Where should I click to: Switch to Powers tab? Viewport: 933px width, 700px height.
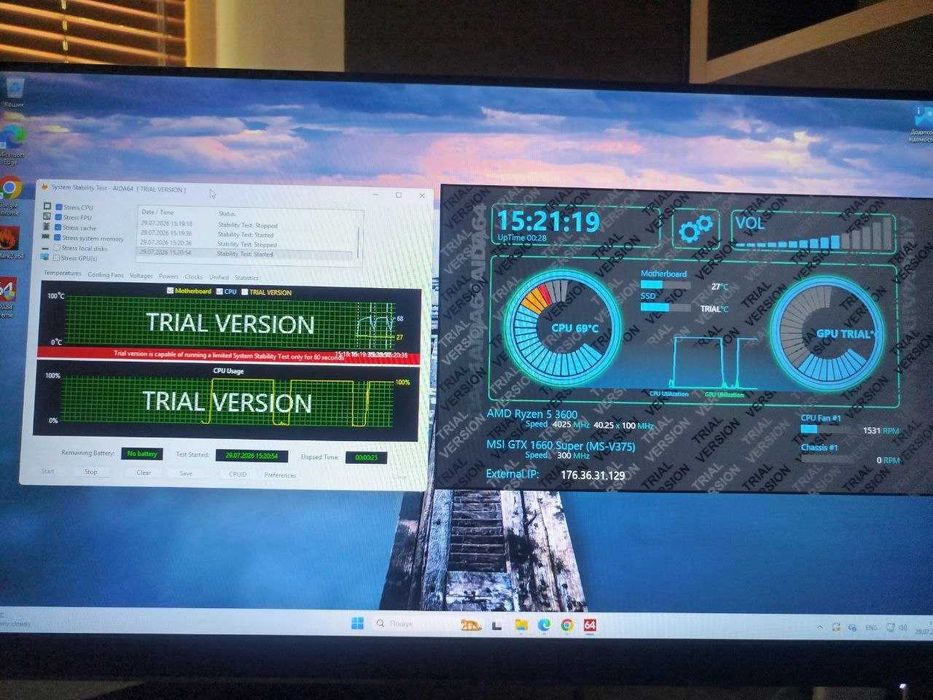pos(168,276)
